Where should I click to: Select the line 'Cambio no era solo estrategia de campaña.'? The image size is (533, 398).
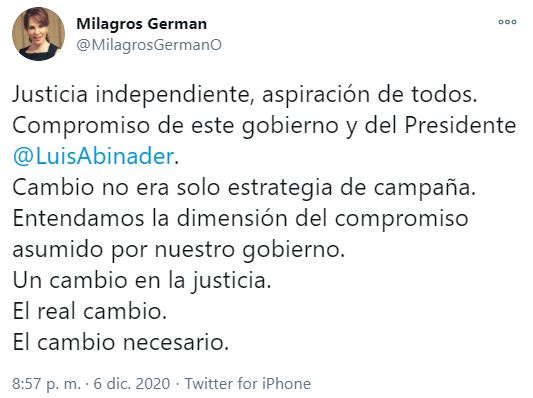(244, 188)
